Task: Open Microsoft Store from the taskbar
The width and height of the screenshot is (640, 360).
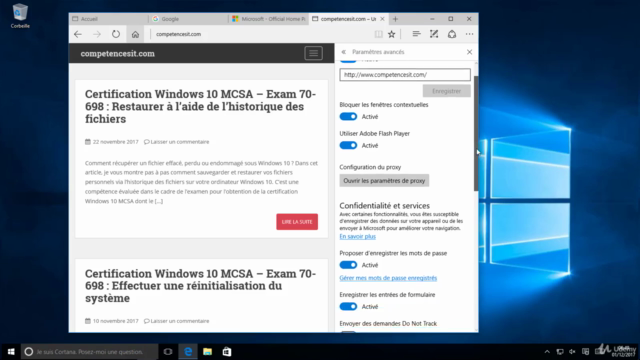Action: pyautogui.click(x=227, y=351)
